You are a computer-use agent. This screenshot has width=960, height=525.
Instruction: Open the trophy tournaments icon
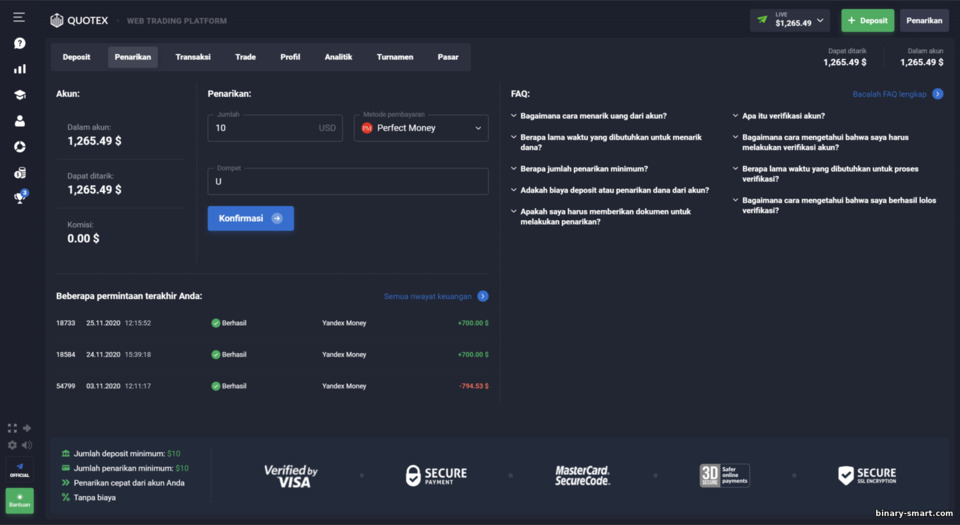click(20, 197)
